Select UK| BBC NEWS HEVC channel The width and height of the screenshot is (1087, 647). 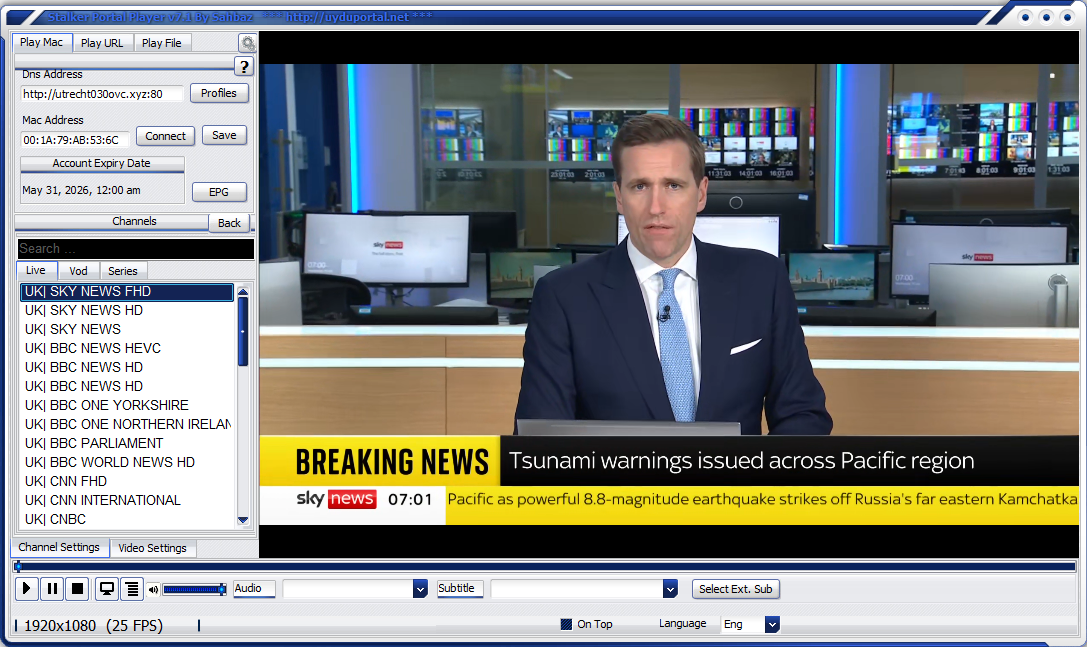pos(127,348)
